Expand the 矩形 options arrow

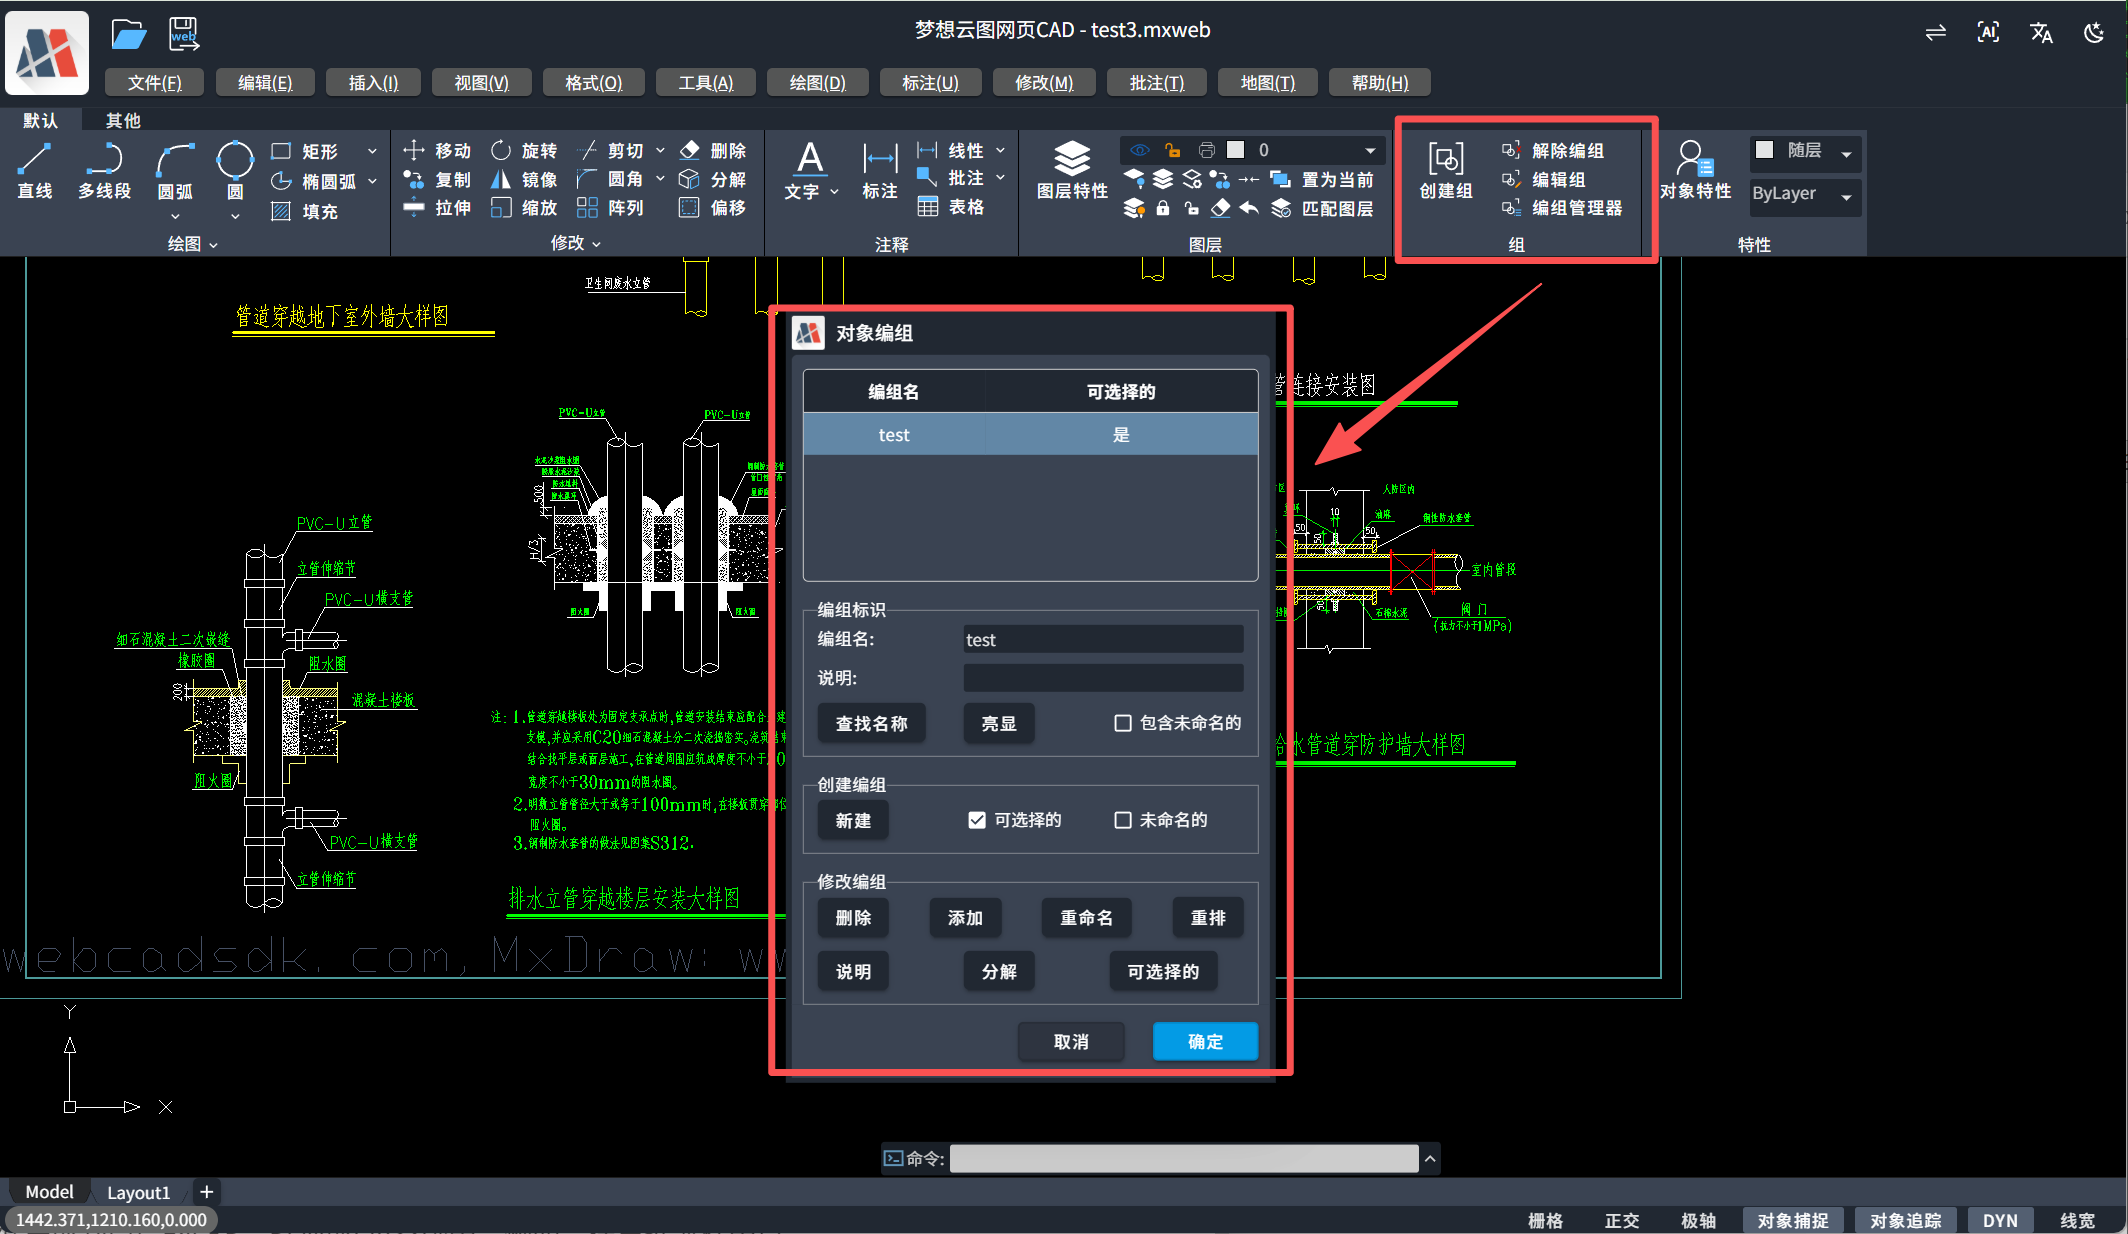point(372,151)
